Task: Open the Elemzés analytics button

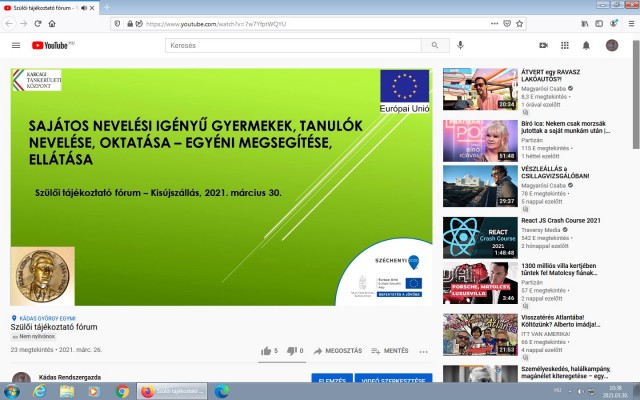Action: coord(332,378)
